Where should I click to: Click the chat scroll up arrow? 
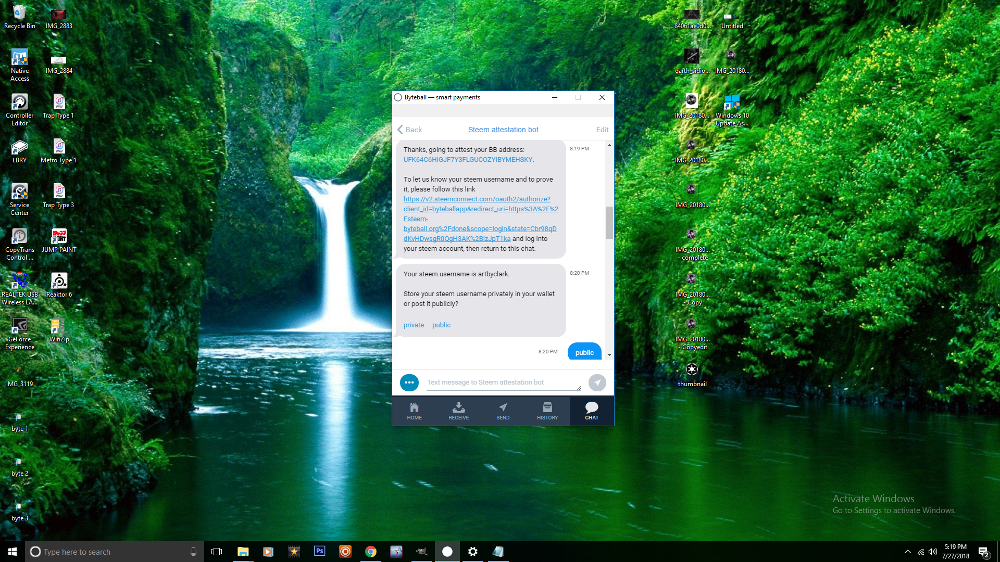[x=609, y=146]
